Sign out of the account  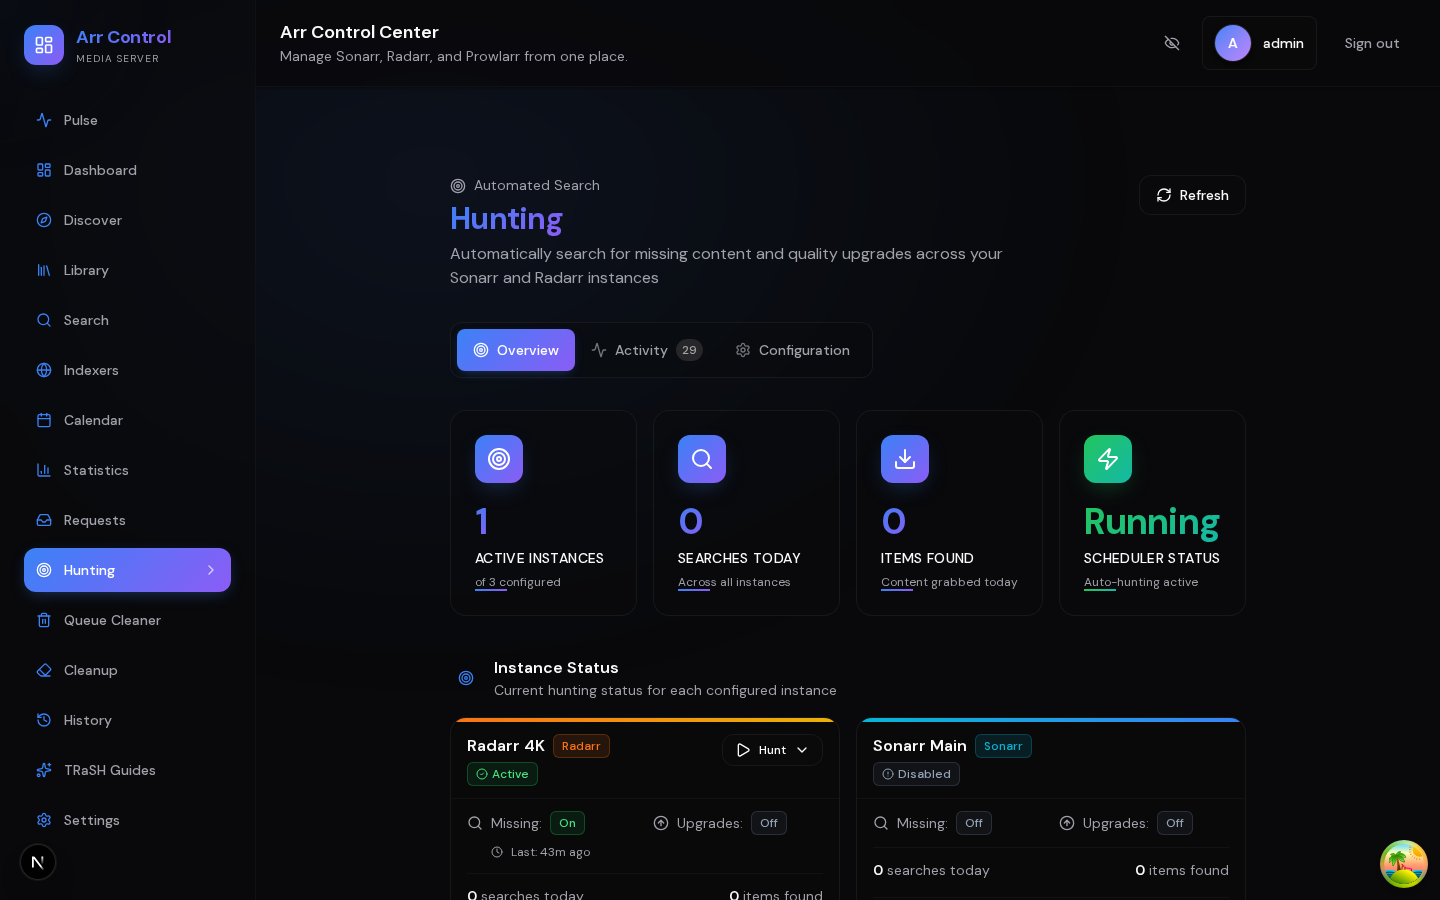tap(1372, 43)
